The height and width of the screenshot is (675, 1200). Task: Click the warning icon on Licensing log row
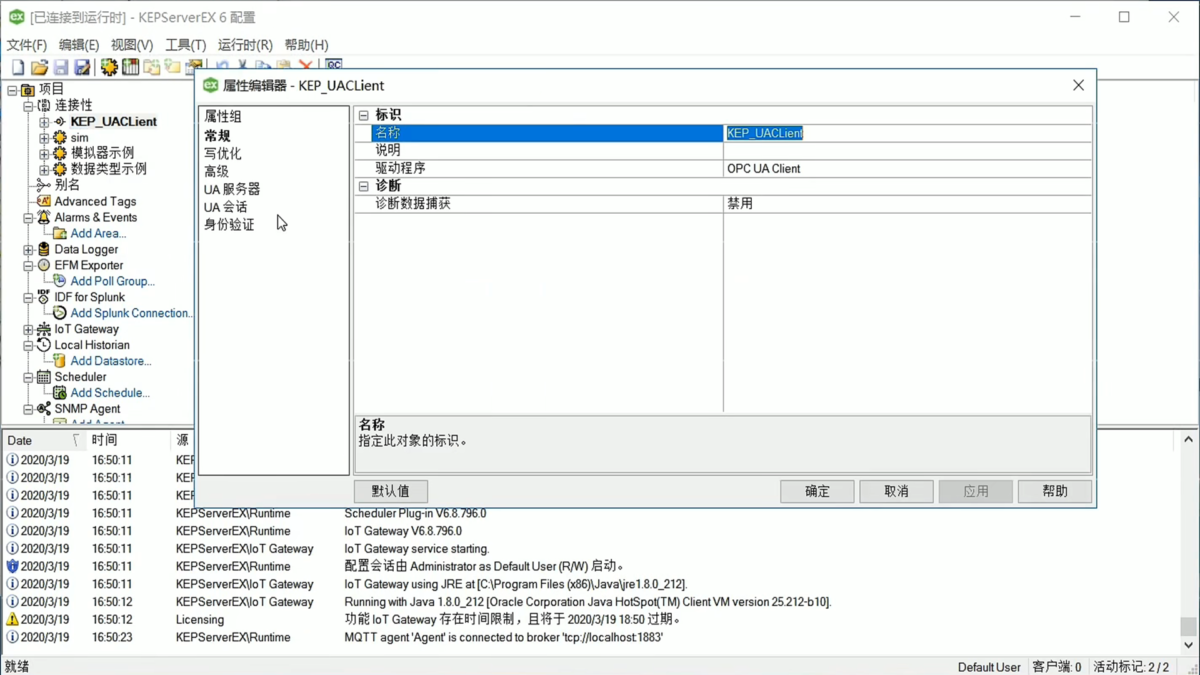[x=12, y=619]
